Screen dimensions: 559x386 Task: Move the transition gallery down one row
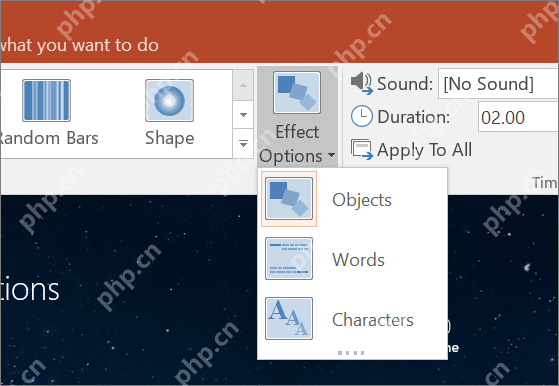click(x=243, y=115)
